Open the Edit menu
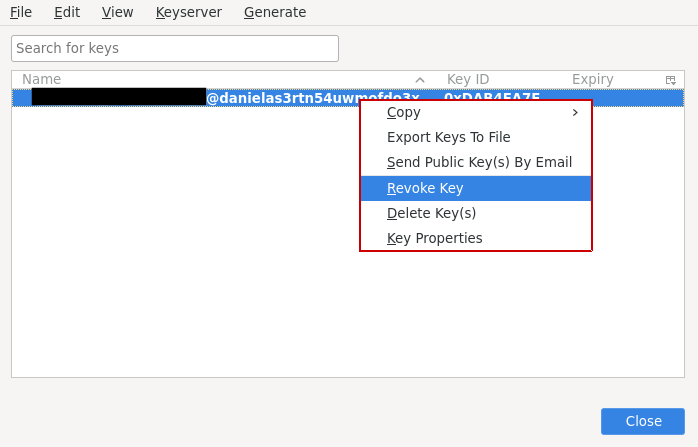 pos(67,12)
